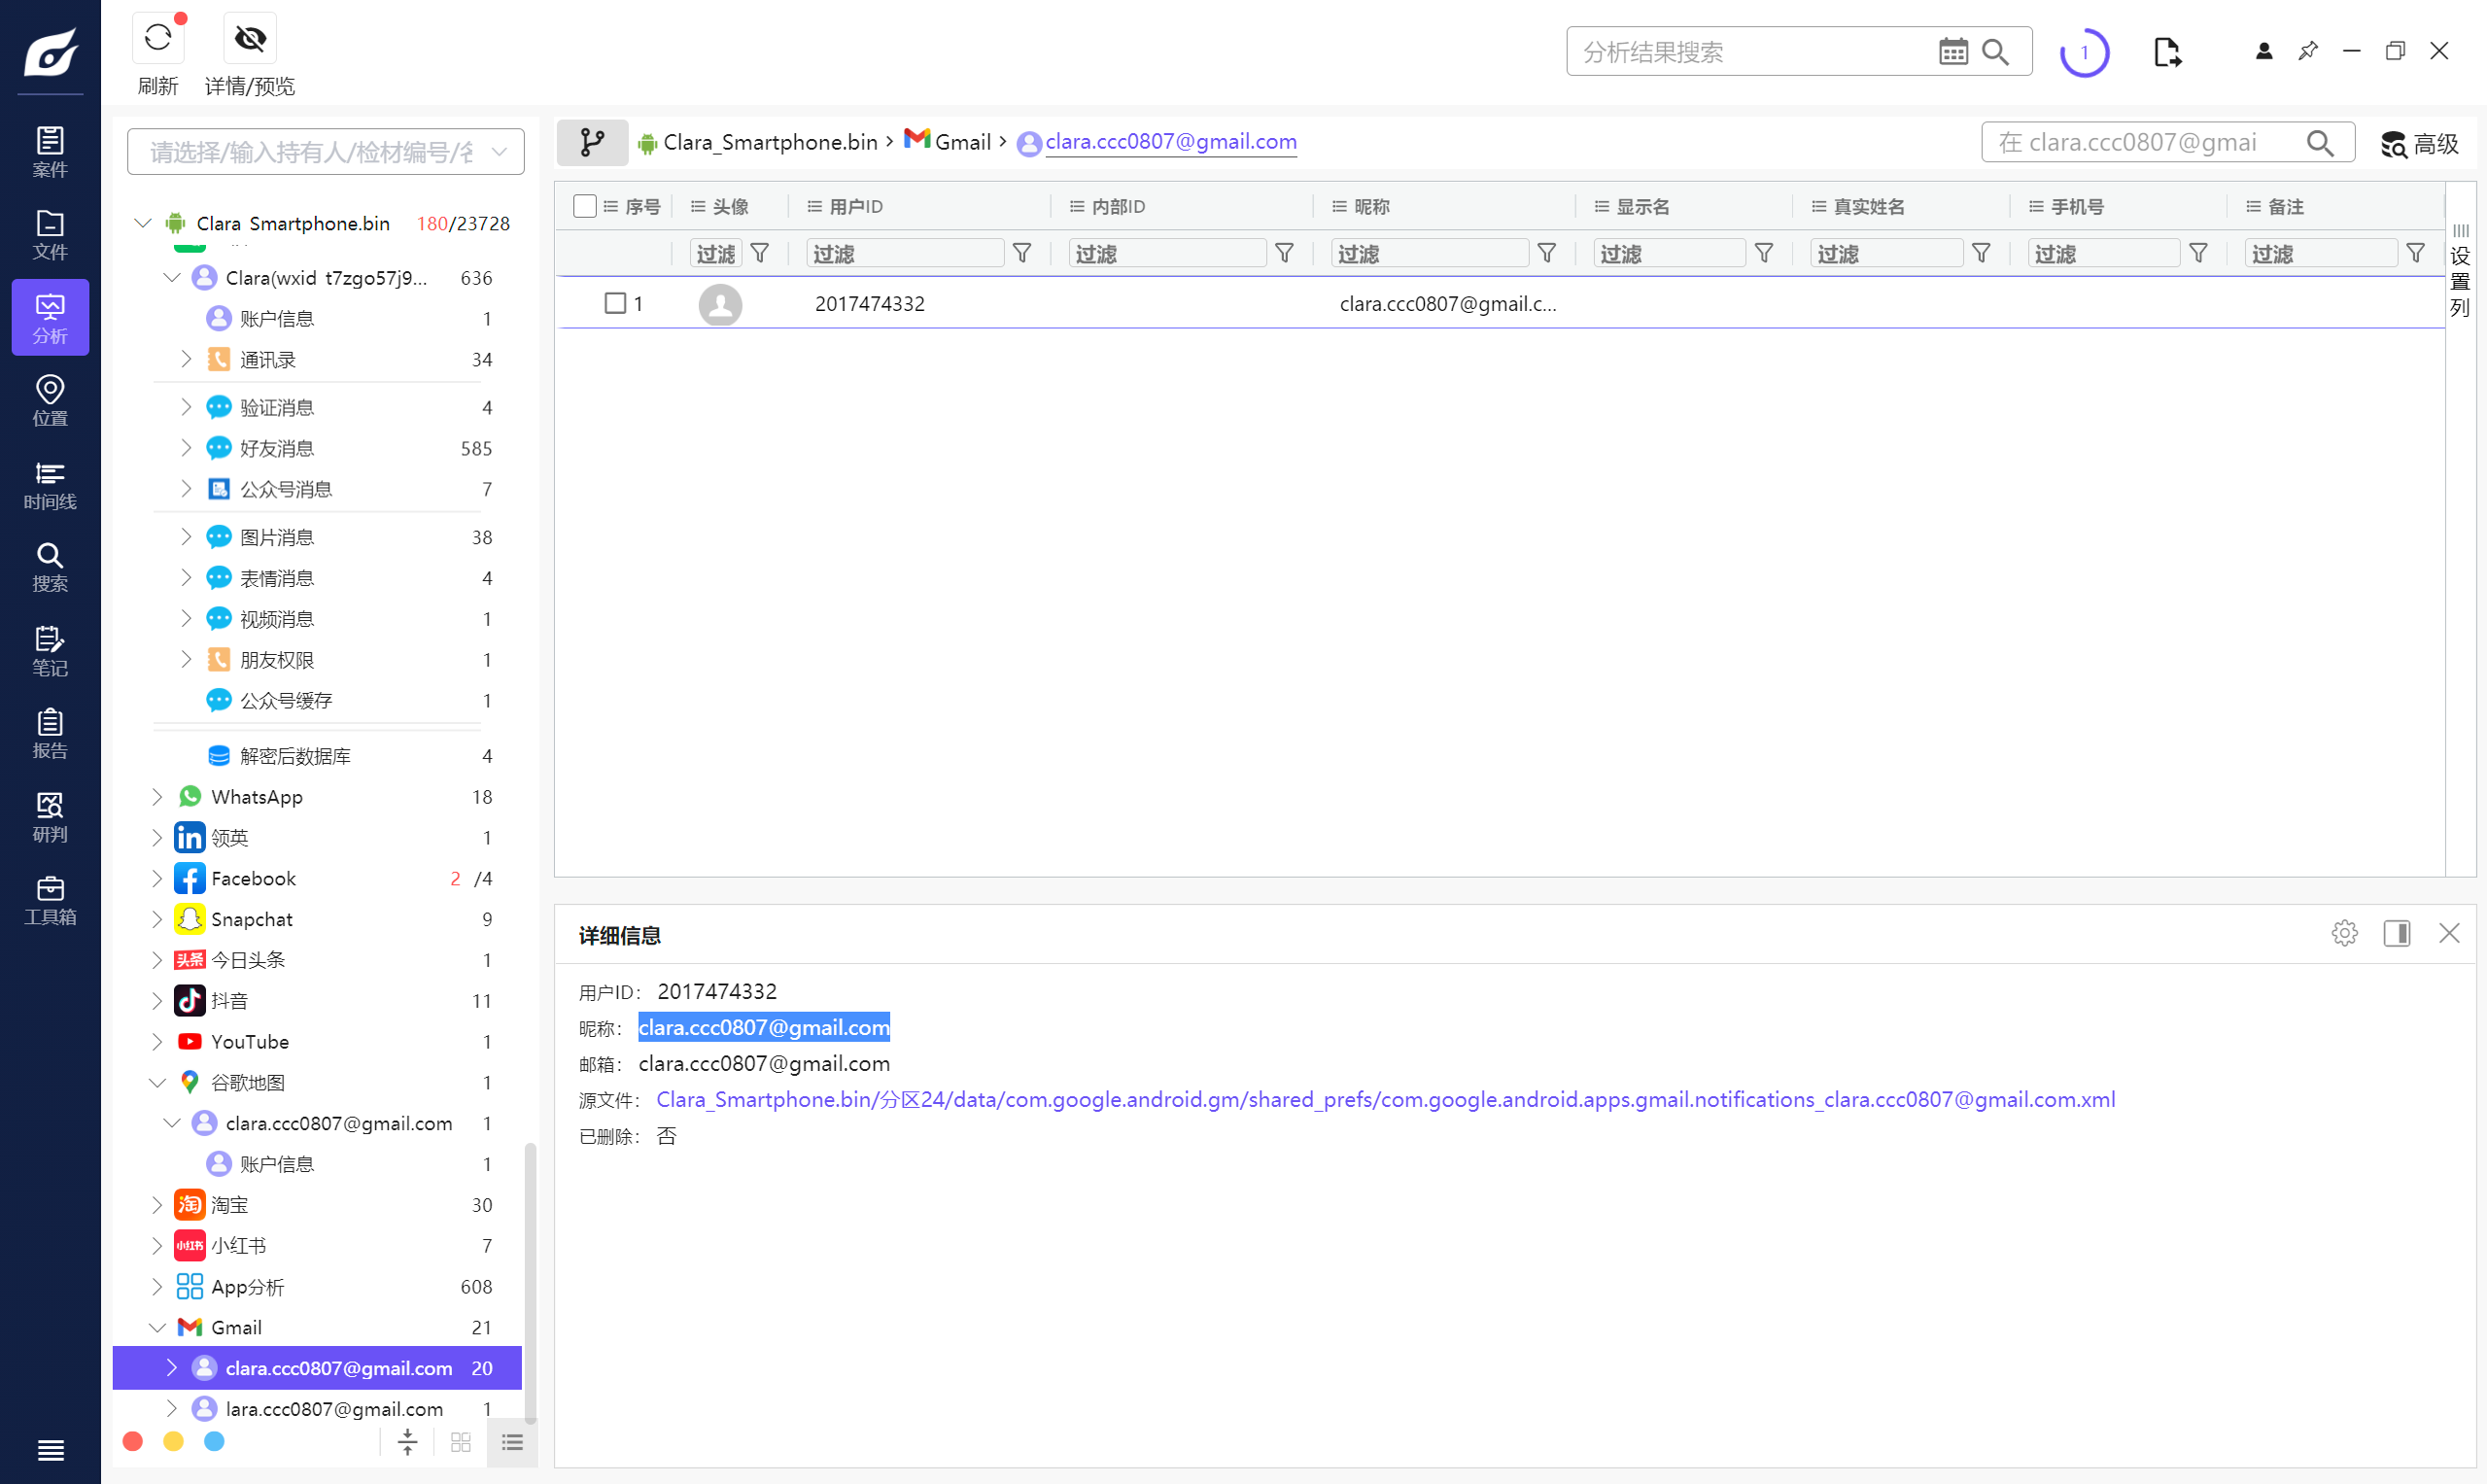
Task: Expand the WhatsApp tree node
Action: pyautogui.click(x=157, y=796)
